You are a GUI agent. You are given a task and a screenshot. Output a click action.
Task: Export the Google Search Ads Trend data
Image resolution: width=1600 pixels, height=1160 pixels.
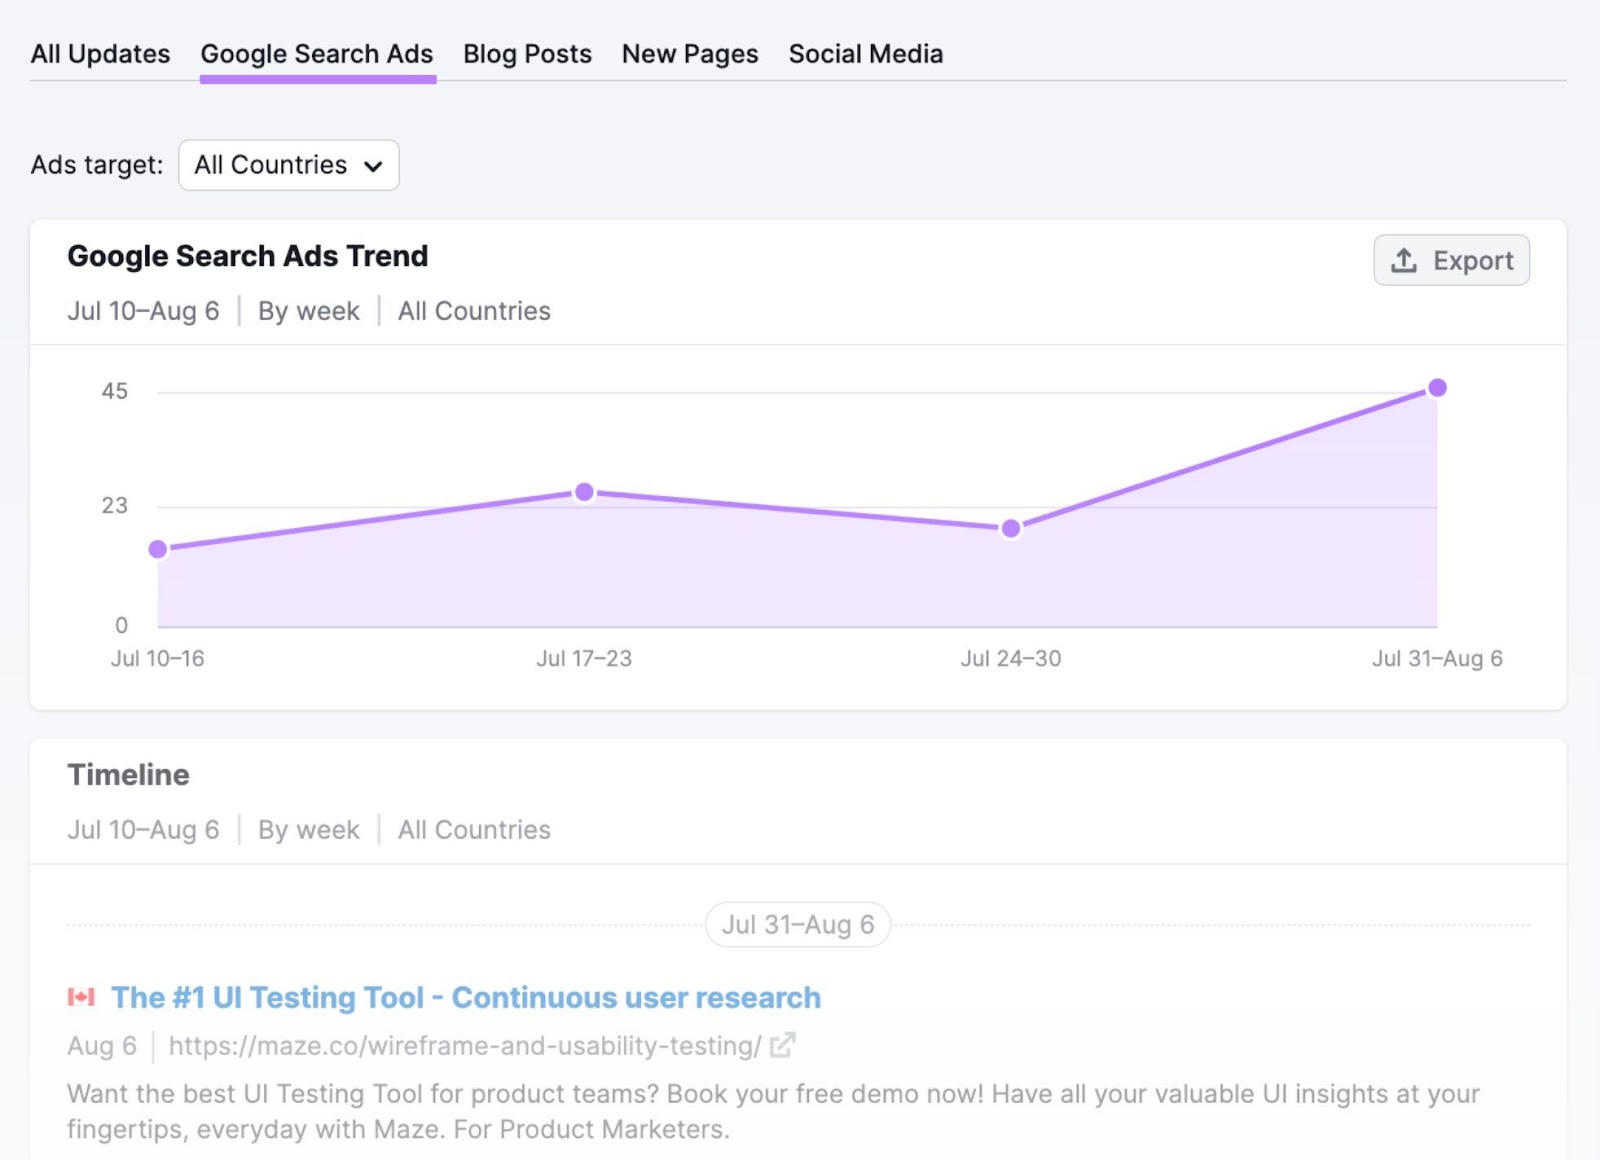1451,260
